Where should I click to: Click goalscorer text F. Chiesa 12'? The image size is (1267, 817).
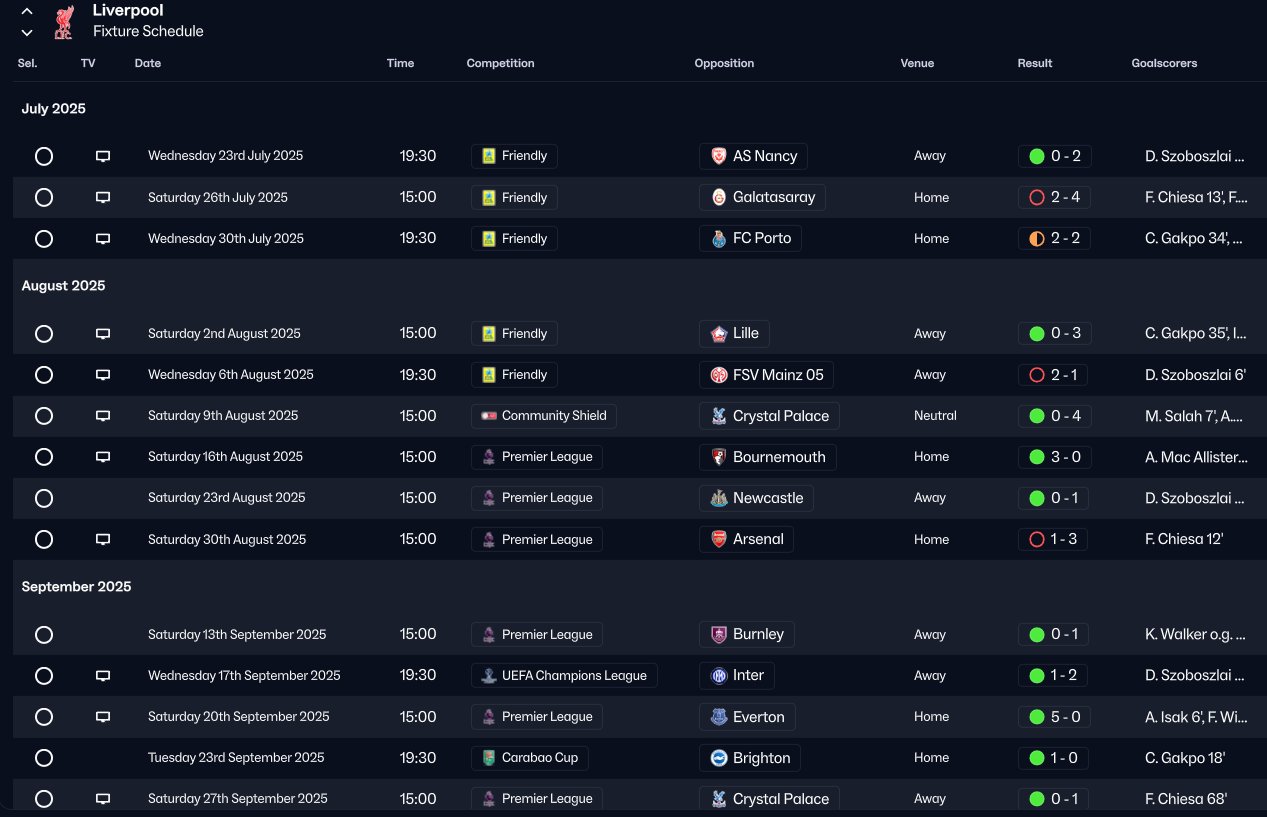[x=1184, y=539]
